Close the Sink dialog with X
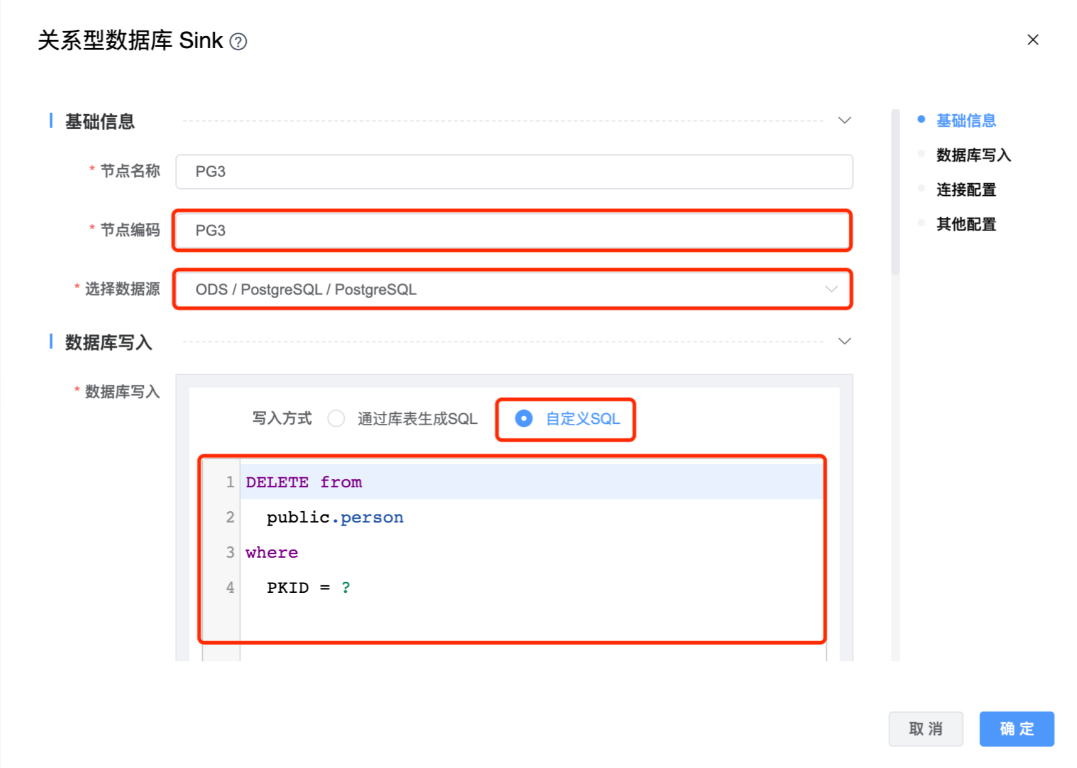The image size is (1077, 768). click(x=1033, y=40)
